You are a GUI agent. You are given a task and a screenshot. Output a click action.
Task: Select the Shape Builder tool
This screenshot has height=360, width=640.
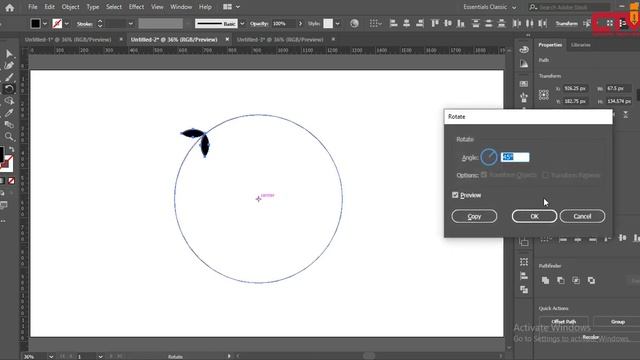point(9,101)
